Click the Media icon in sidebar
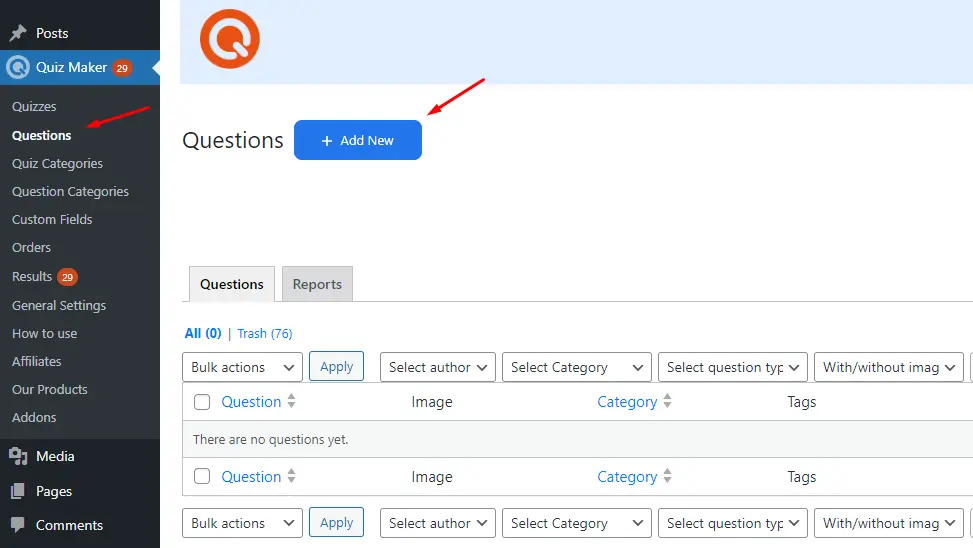 coord(17,456)
